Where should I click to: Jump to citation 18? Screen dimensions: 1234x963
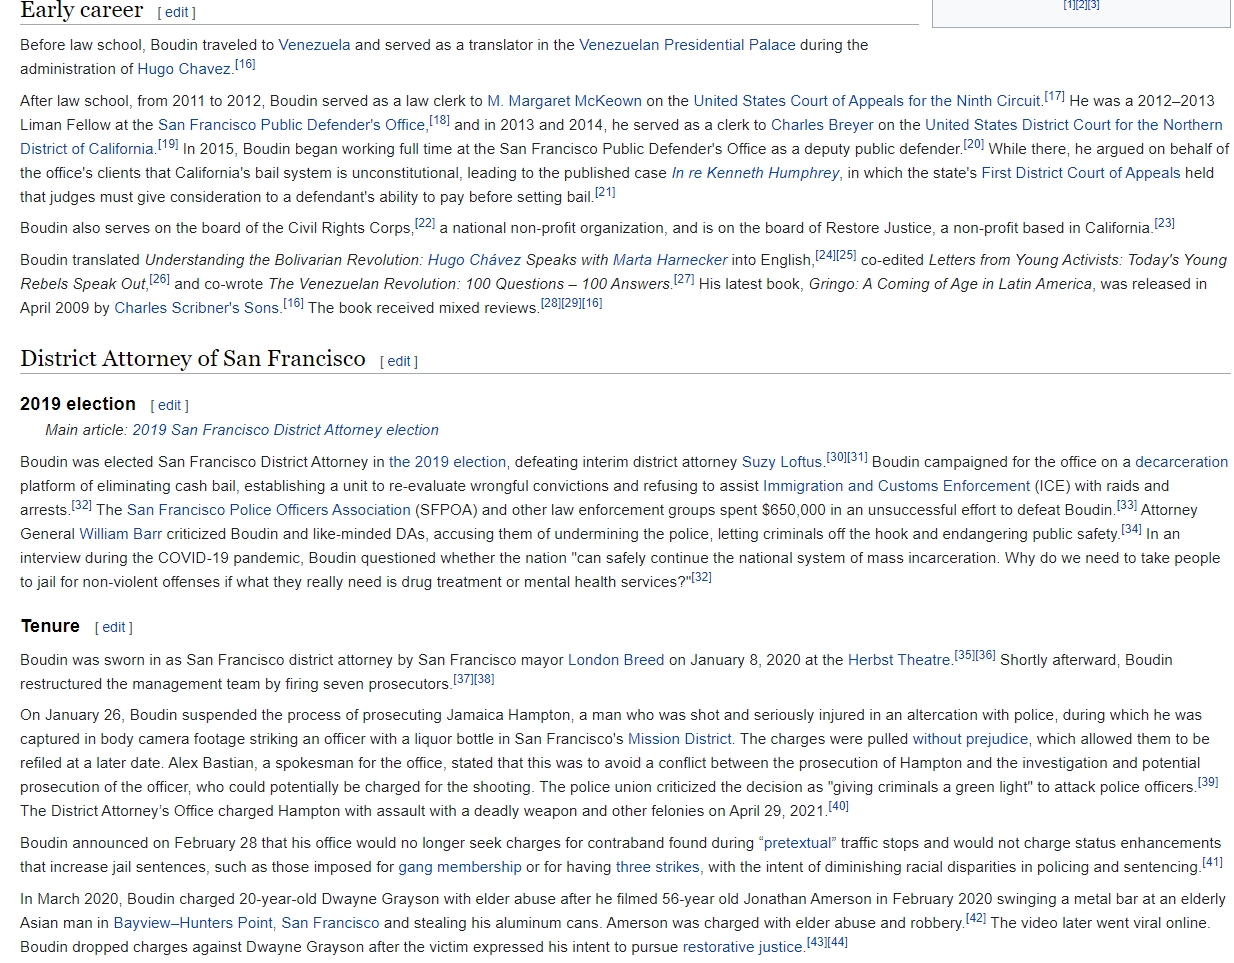pyautogui.click(x=439, y=121)
